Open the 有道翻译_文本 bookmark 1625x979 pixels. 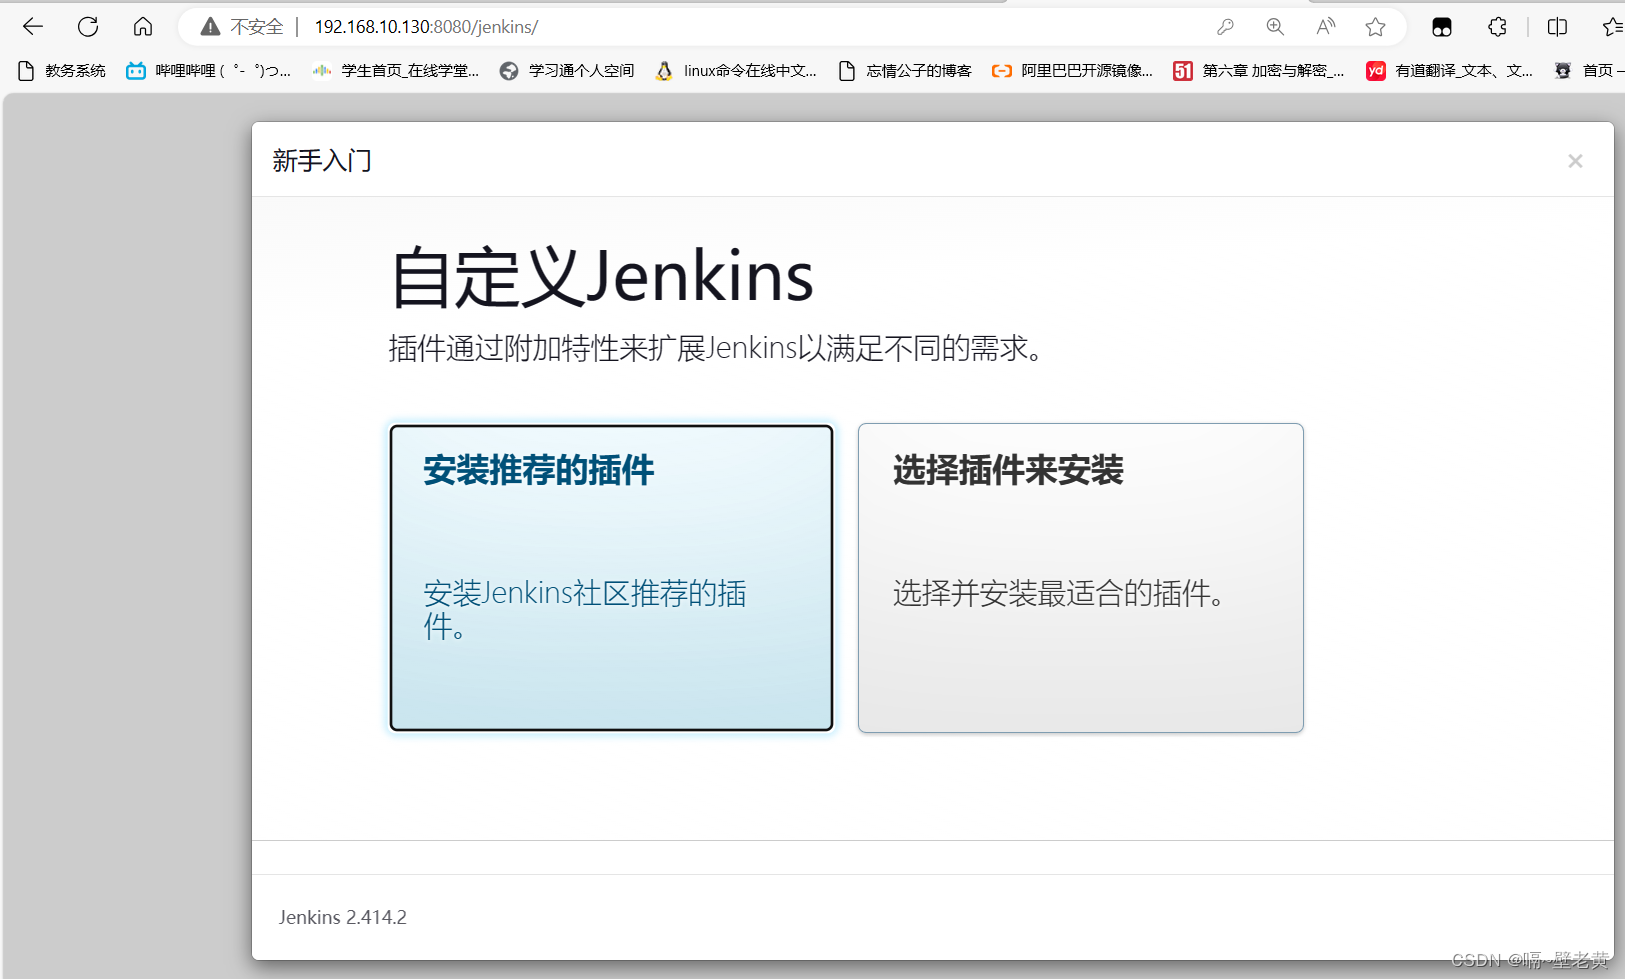tap(1450, 70)
